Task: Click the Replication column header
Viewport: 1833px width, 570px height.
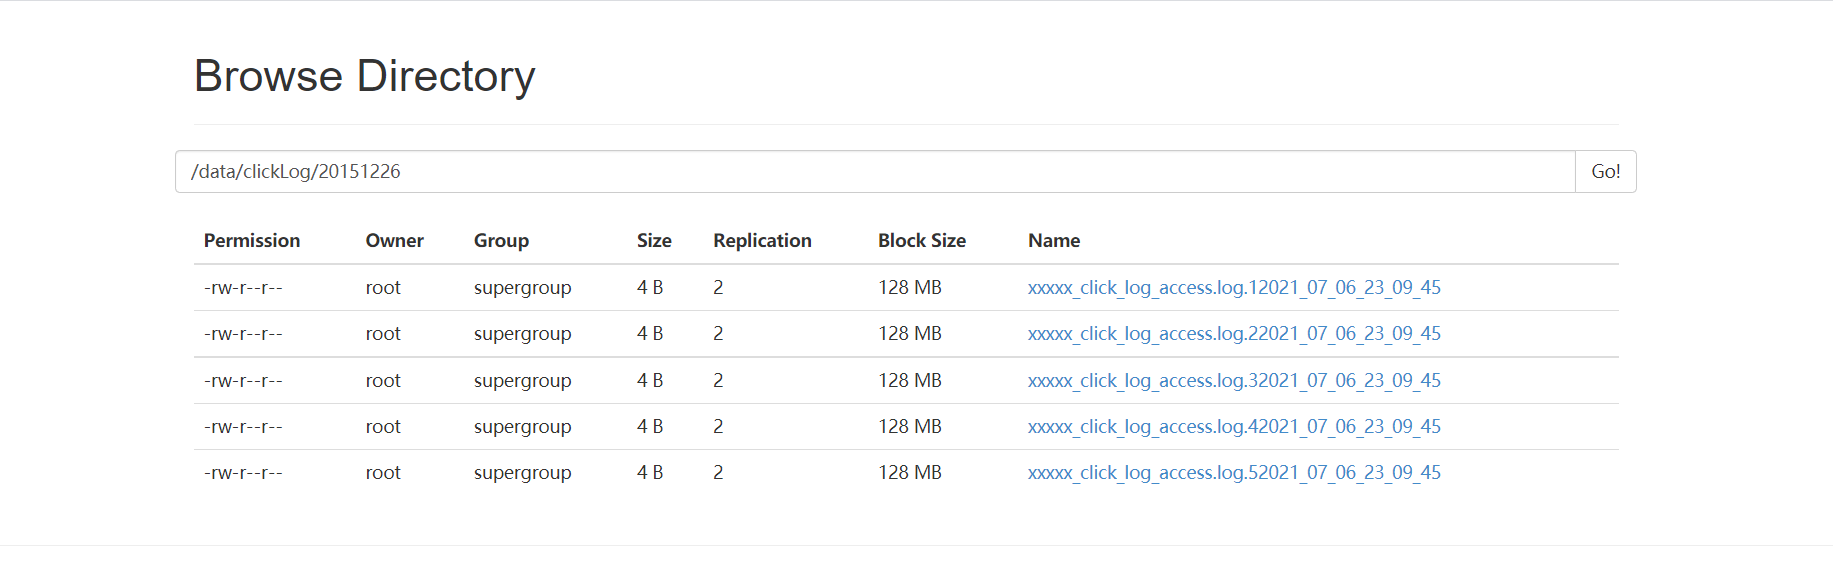Action: [762, 241]
